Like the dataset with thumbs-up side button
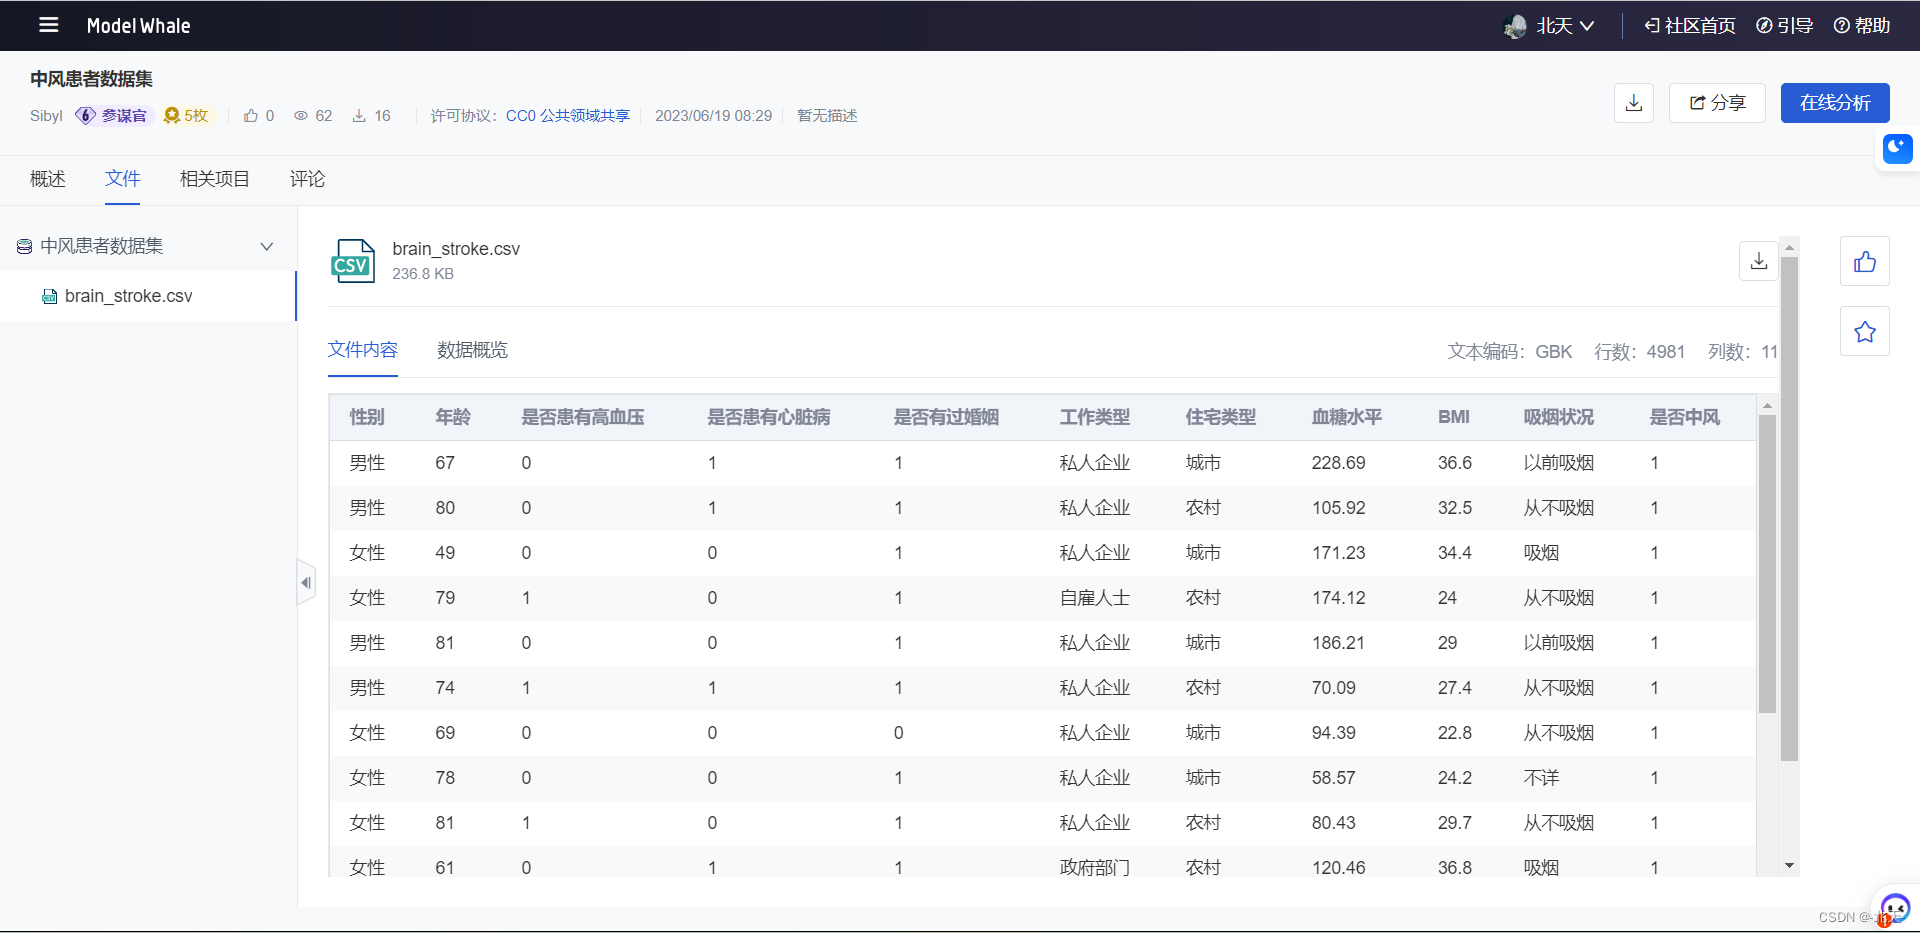This screenshot has width=1920, height=933. 1865,262
